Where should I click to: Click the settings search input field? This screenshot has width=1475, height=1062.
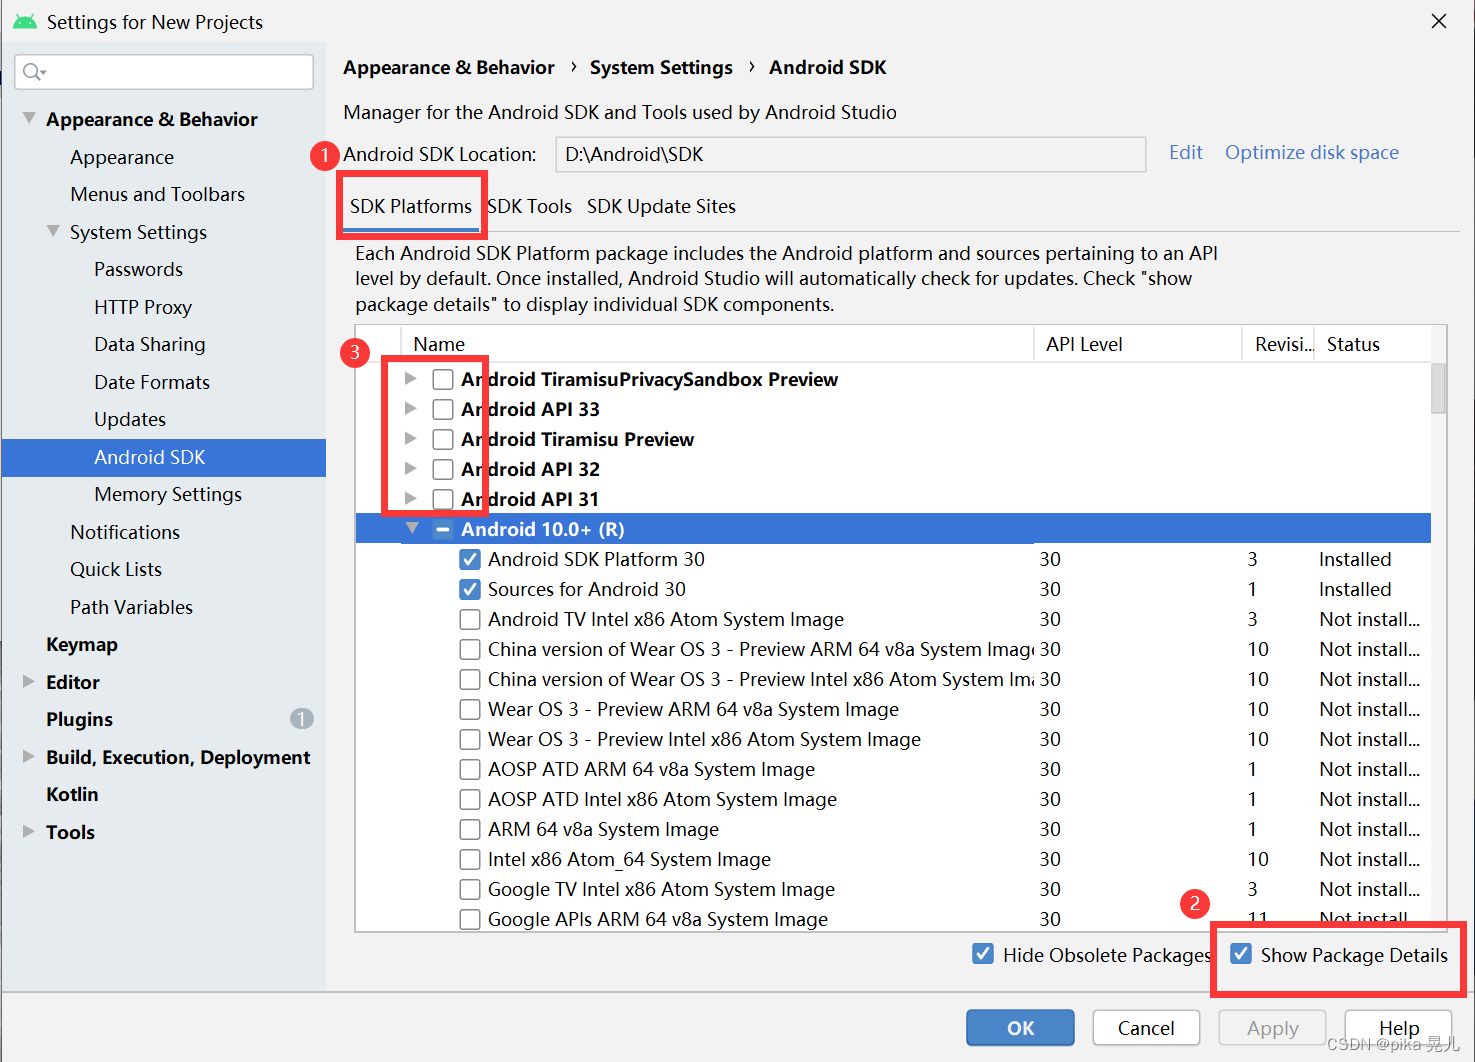pos(164,72)
